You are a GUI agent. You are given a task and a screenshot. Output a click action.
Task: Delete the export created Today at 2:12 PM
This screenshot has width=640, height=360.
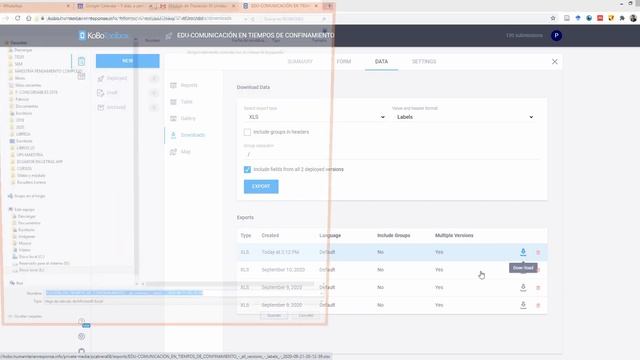tap(538, 253)
